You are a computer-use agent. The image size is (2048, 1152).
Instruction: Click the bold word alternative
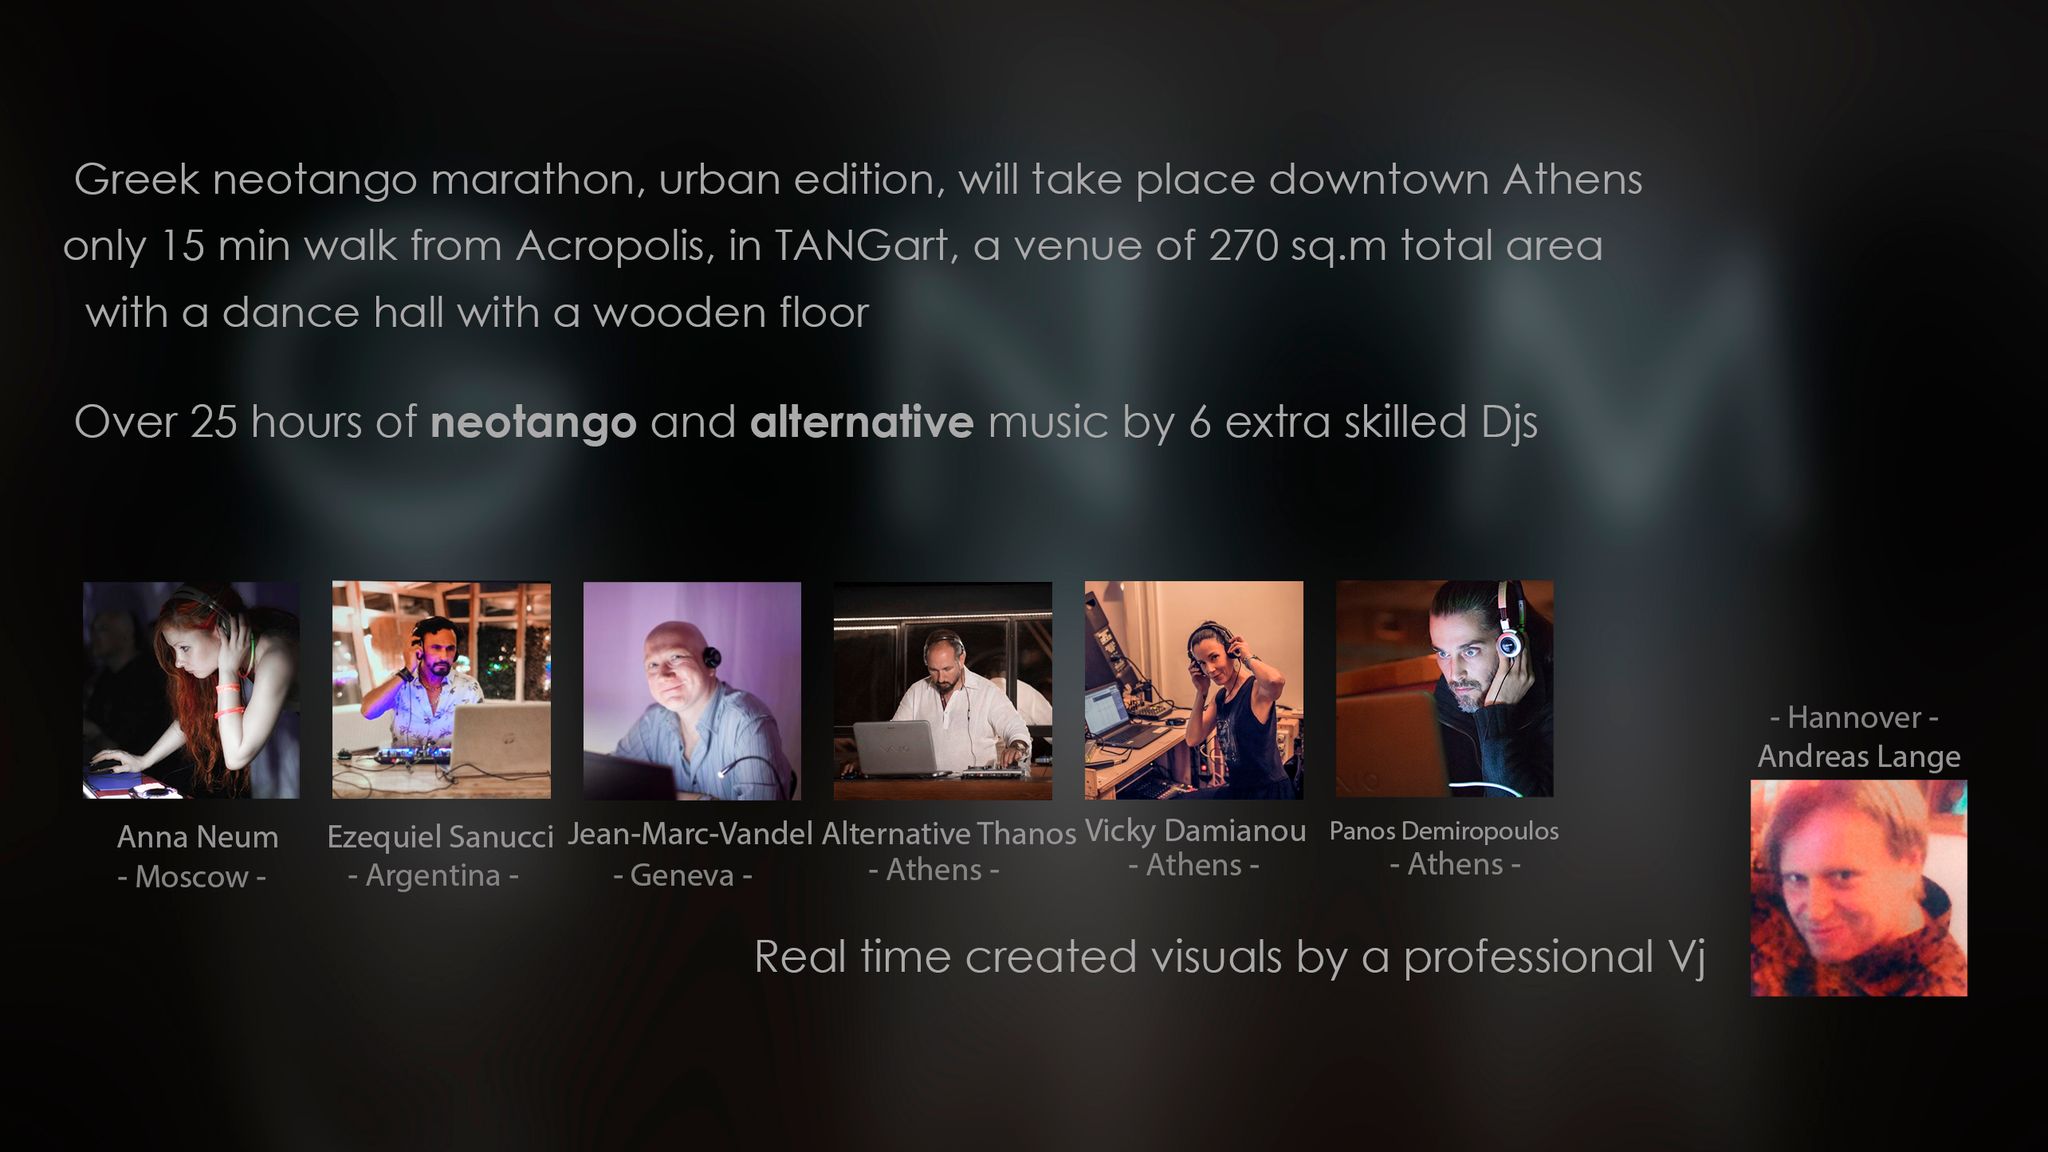point(861,422)
